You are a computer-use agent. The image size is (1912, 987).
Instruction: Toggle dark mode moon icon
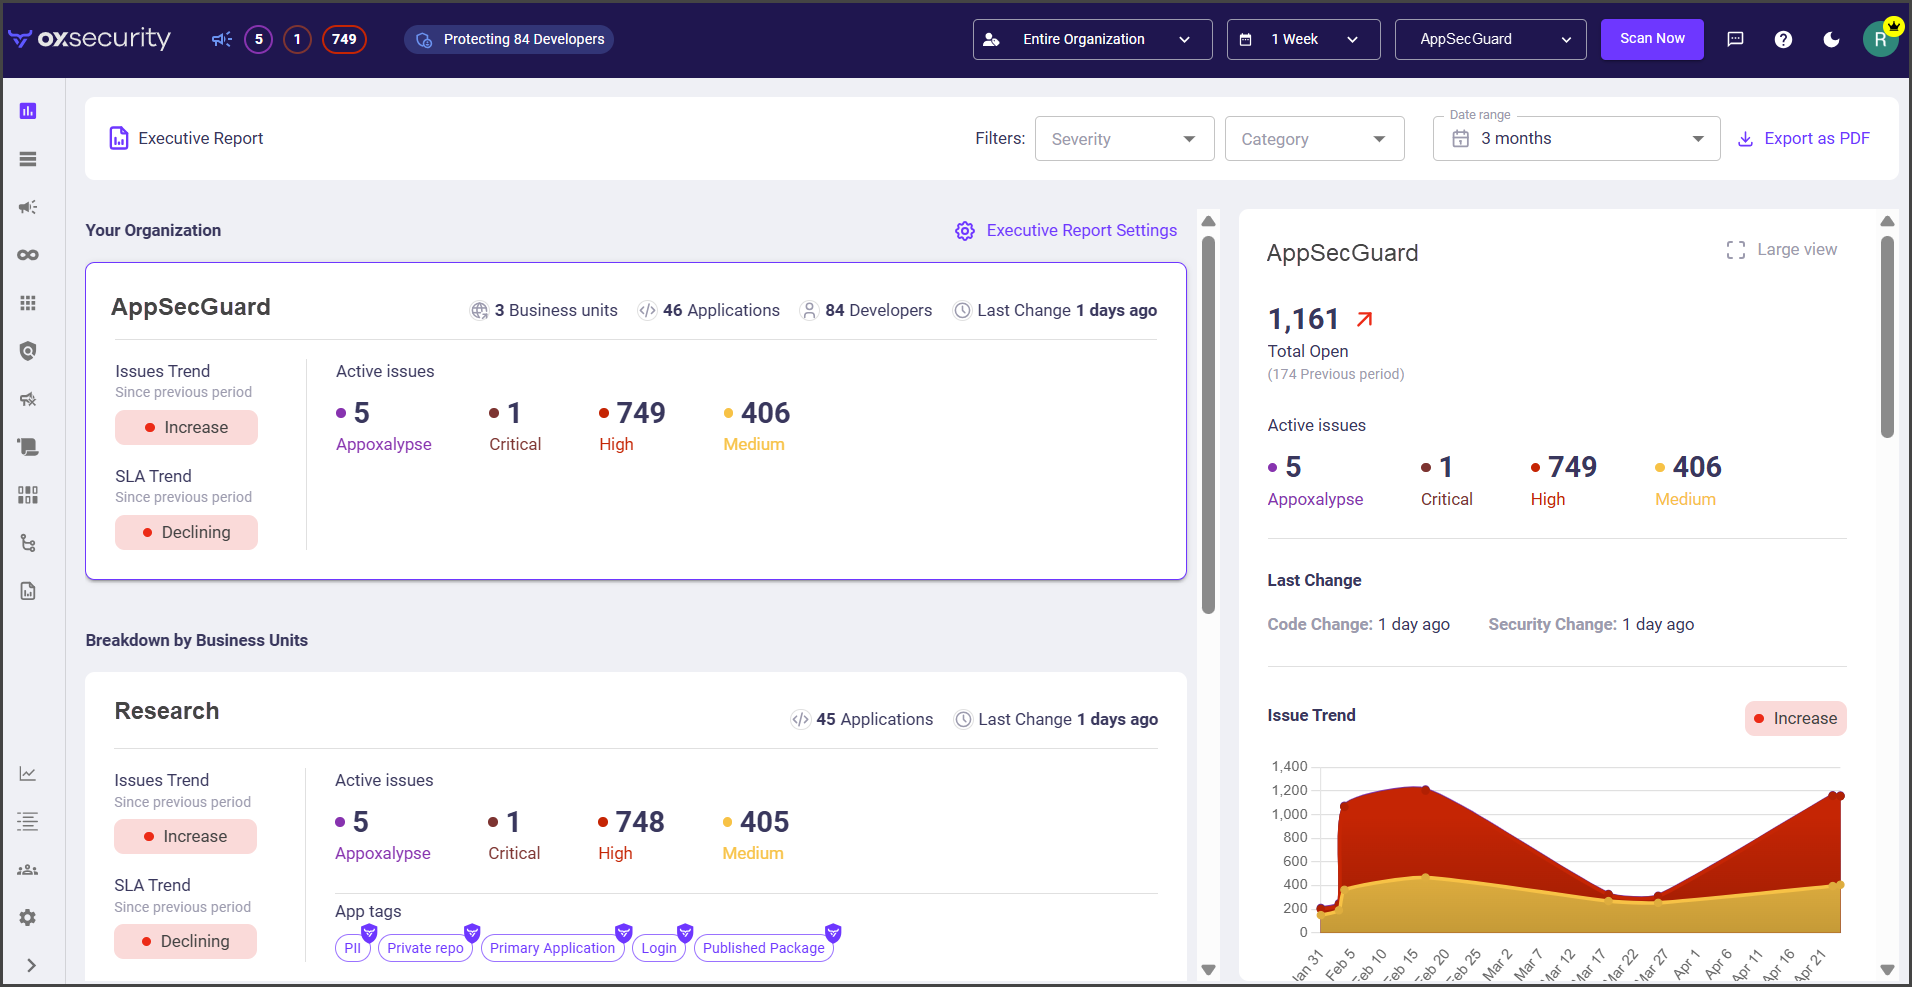(1831, 40)
